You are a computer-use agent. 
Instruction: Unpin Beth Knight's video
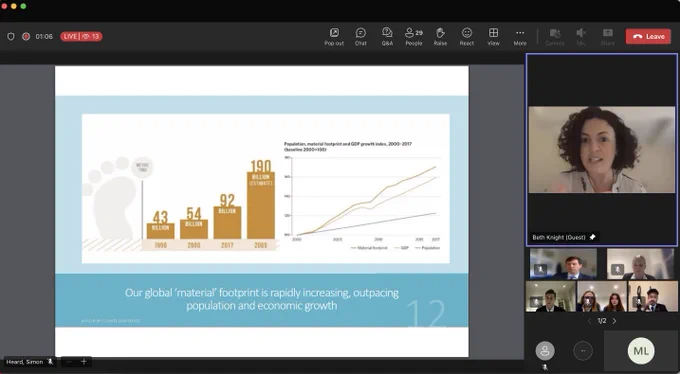tap(592, 237)
